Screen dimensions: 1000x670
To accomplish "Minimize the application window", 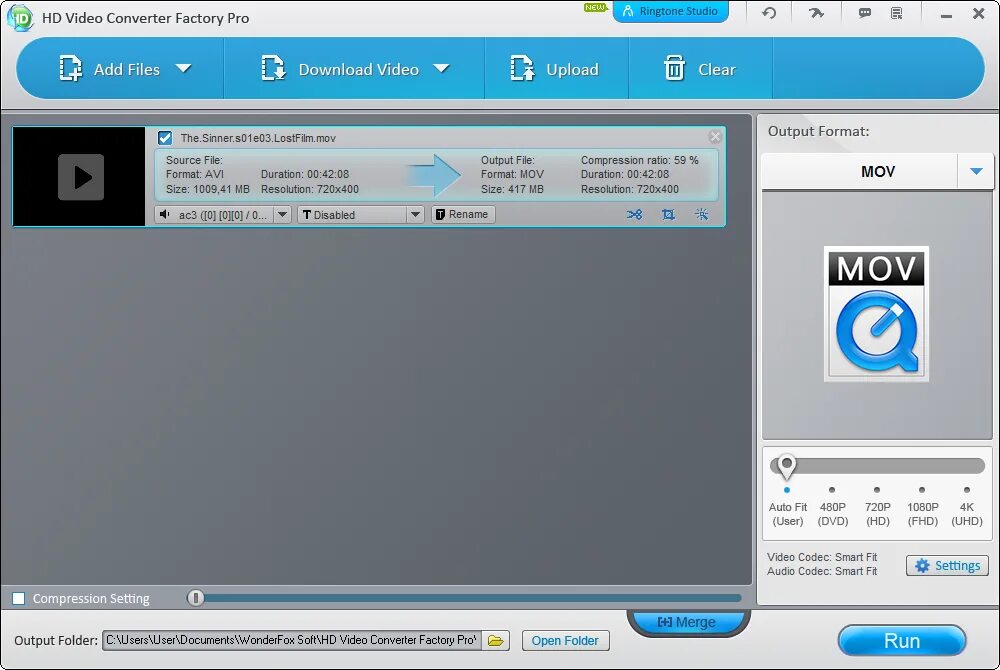I will 946,14.
